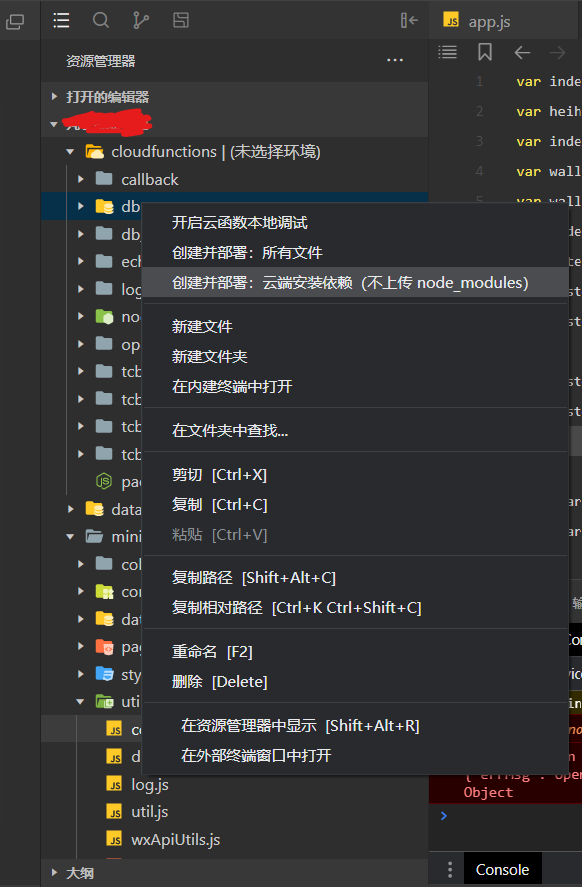
Task: Click the Console panel vertical dots icon
Action: coord(450,869)
